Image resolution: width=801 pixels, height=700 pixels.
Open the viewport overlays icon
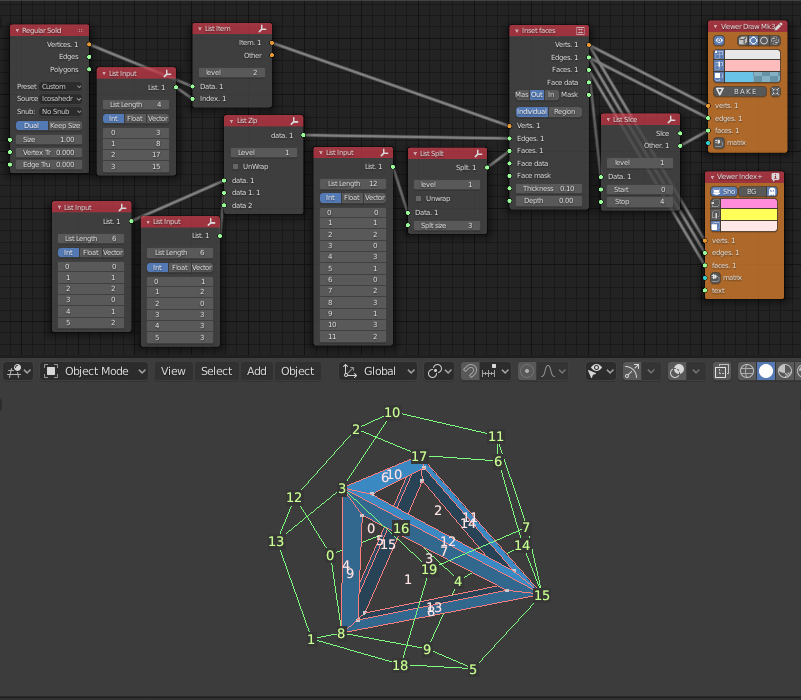tap(677, 371)
